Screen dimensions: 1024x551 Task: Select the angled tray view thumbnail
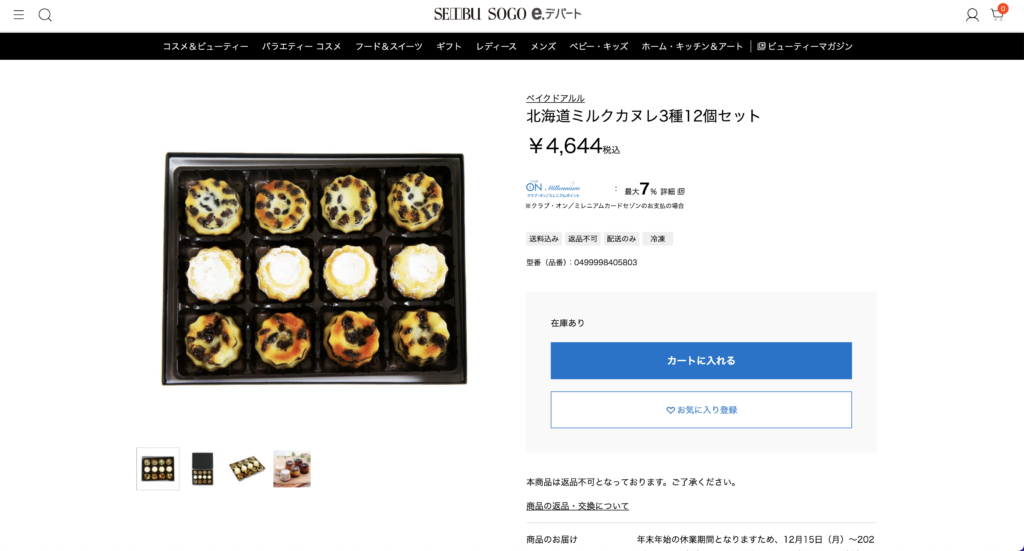[x=246, y=468]
